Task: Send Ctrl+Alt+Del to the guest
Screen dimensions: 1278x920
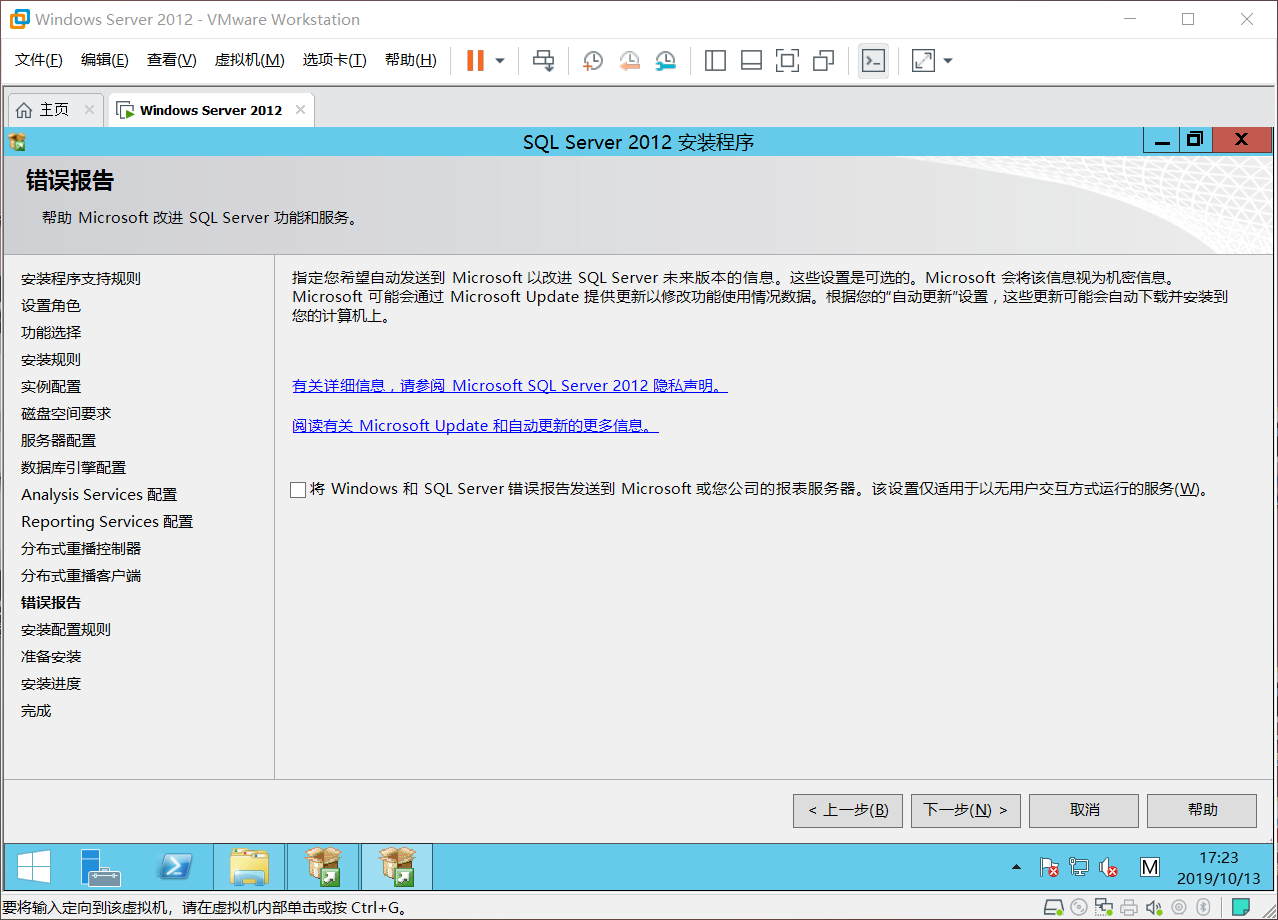Action: (x=544, y=60)
